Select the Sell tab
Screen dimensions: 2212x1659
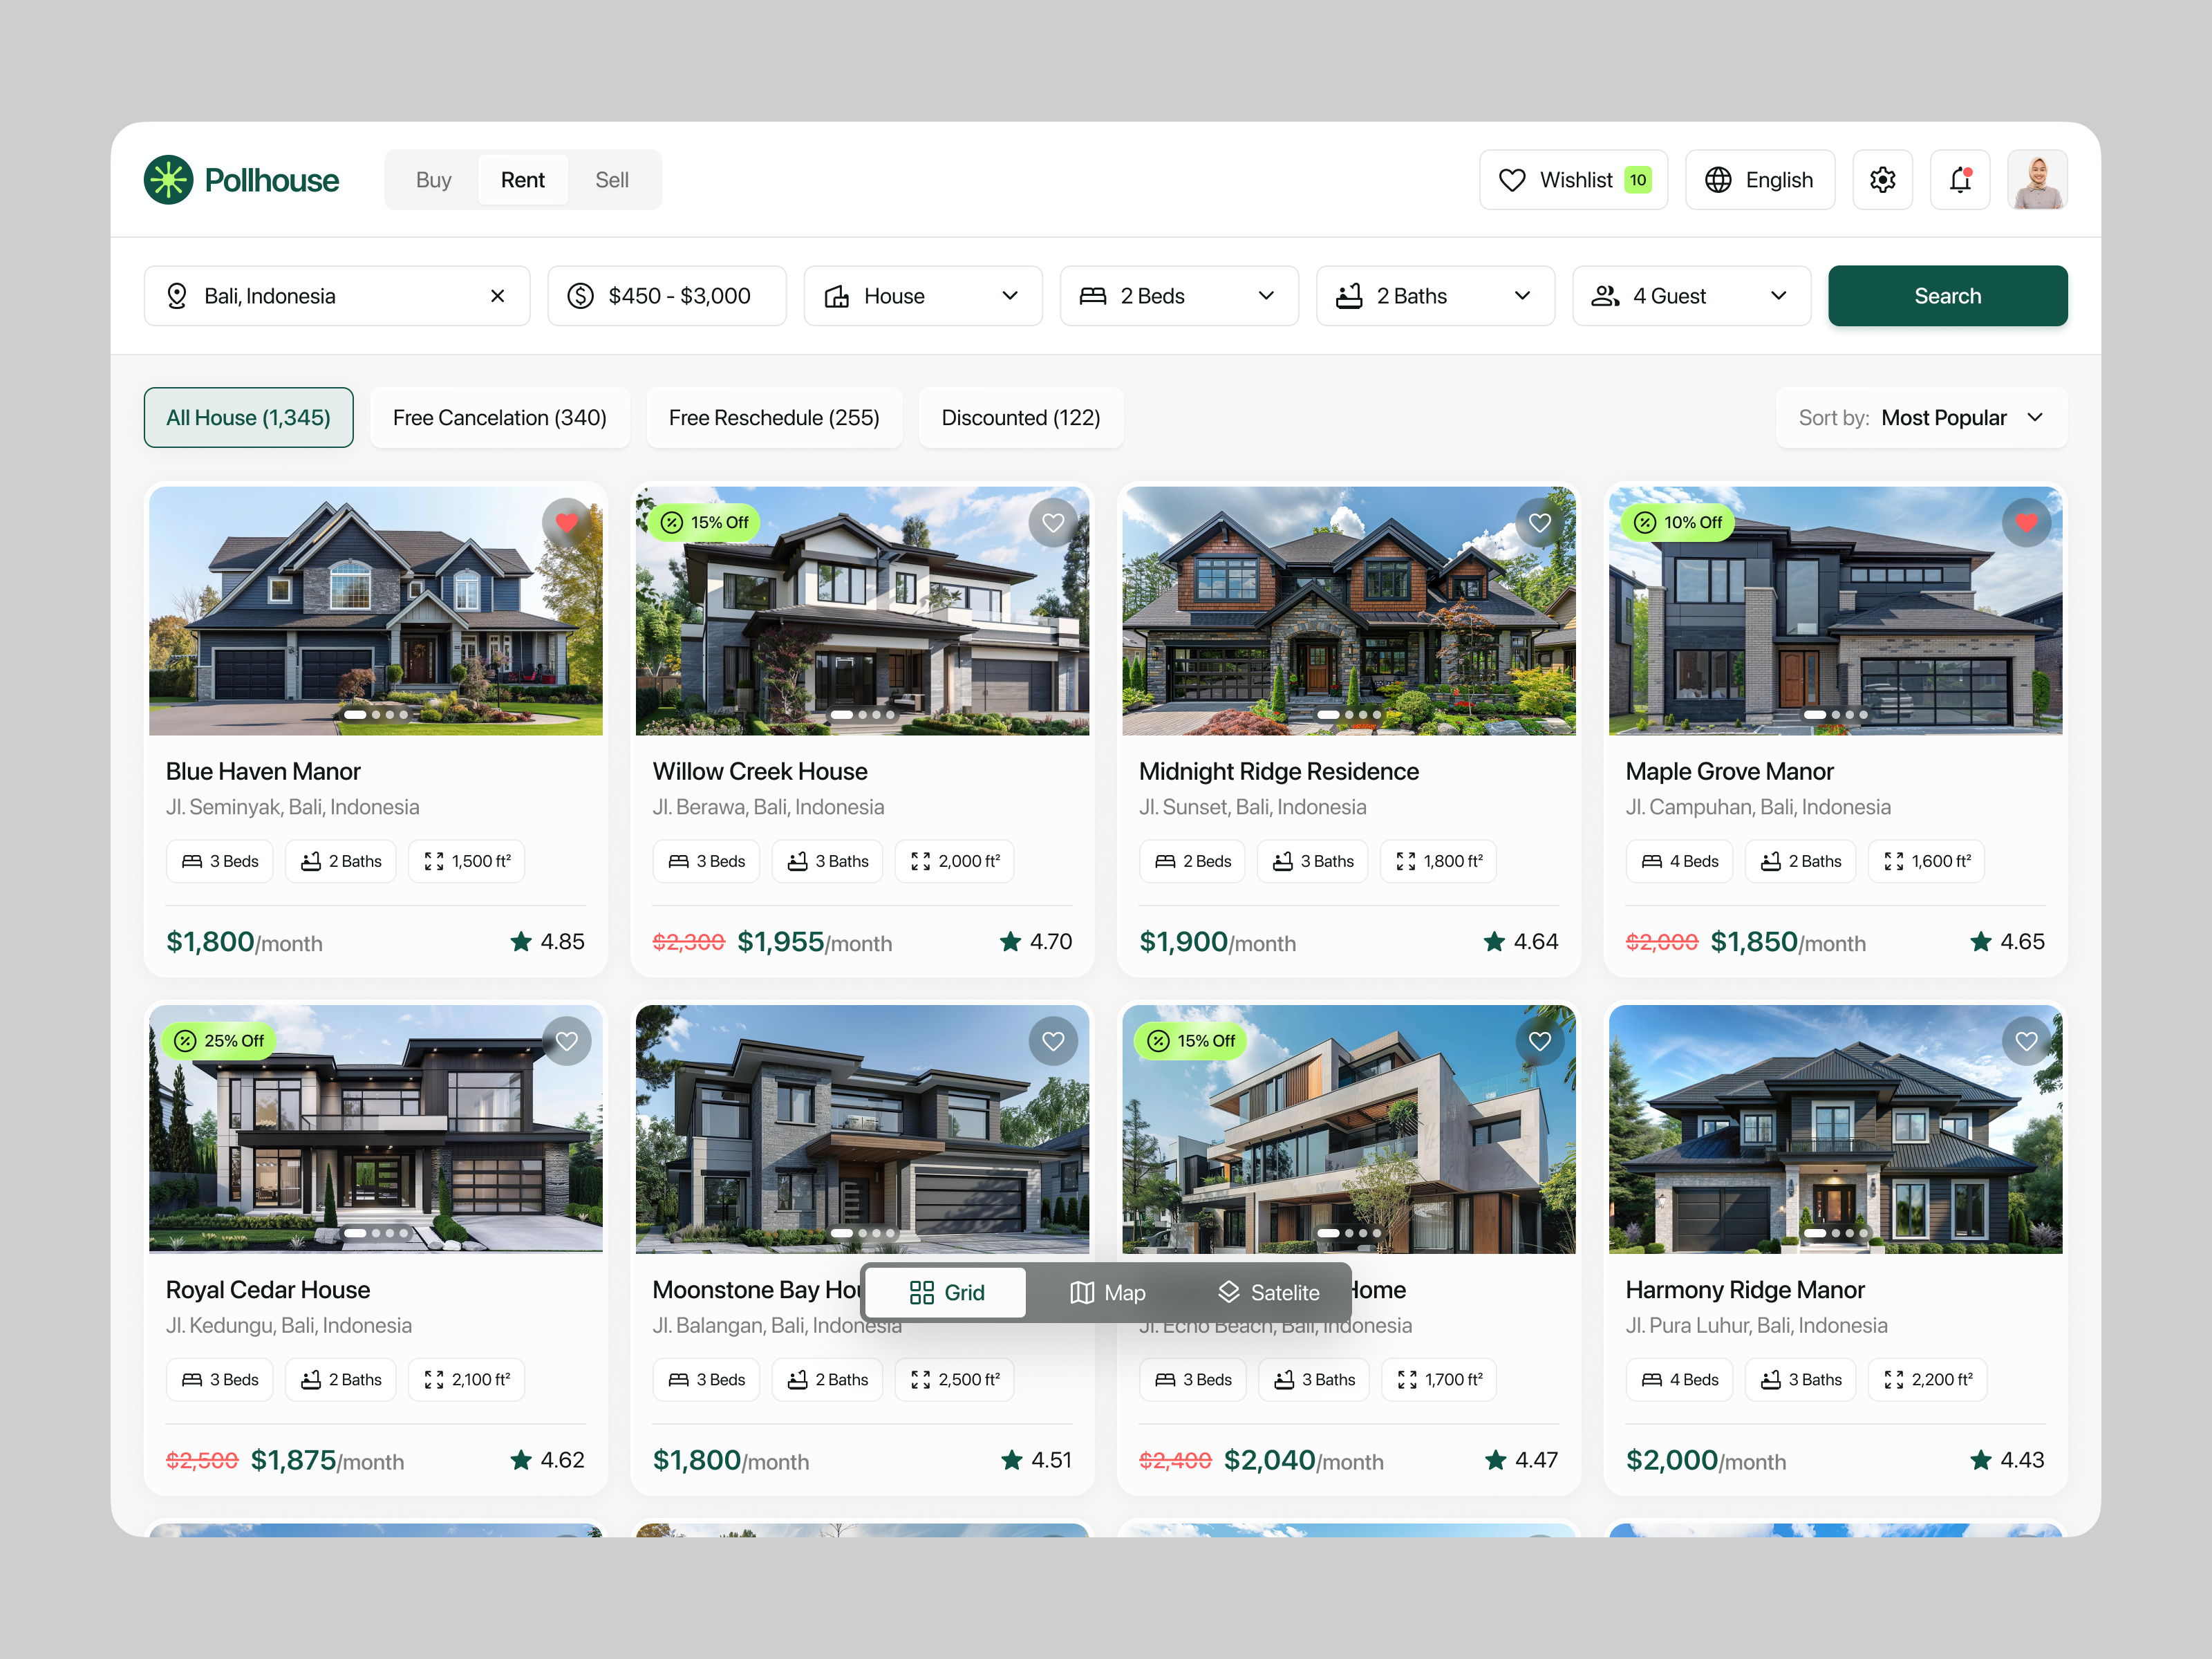click(612, 179)
